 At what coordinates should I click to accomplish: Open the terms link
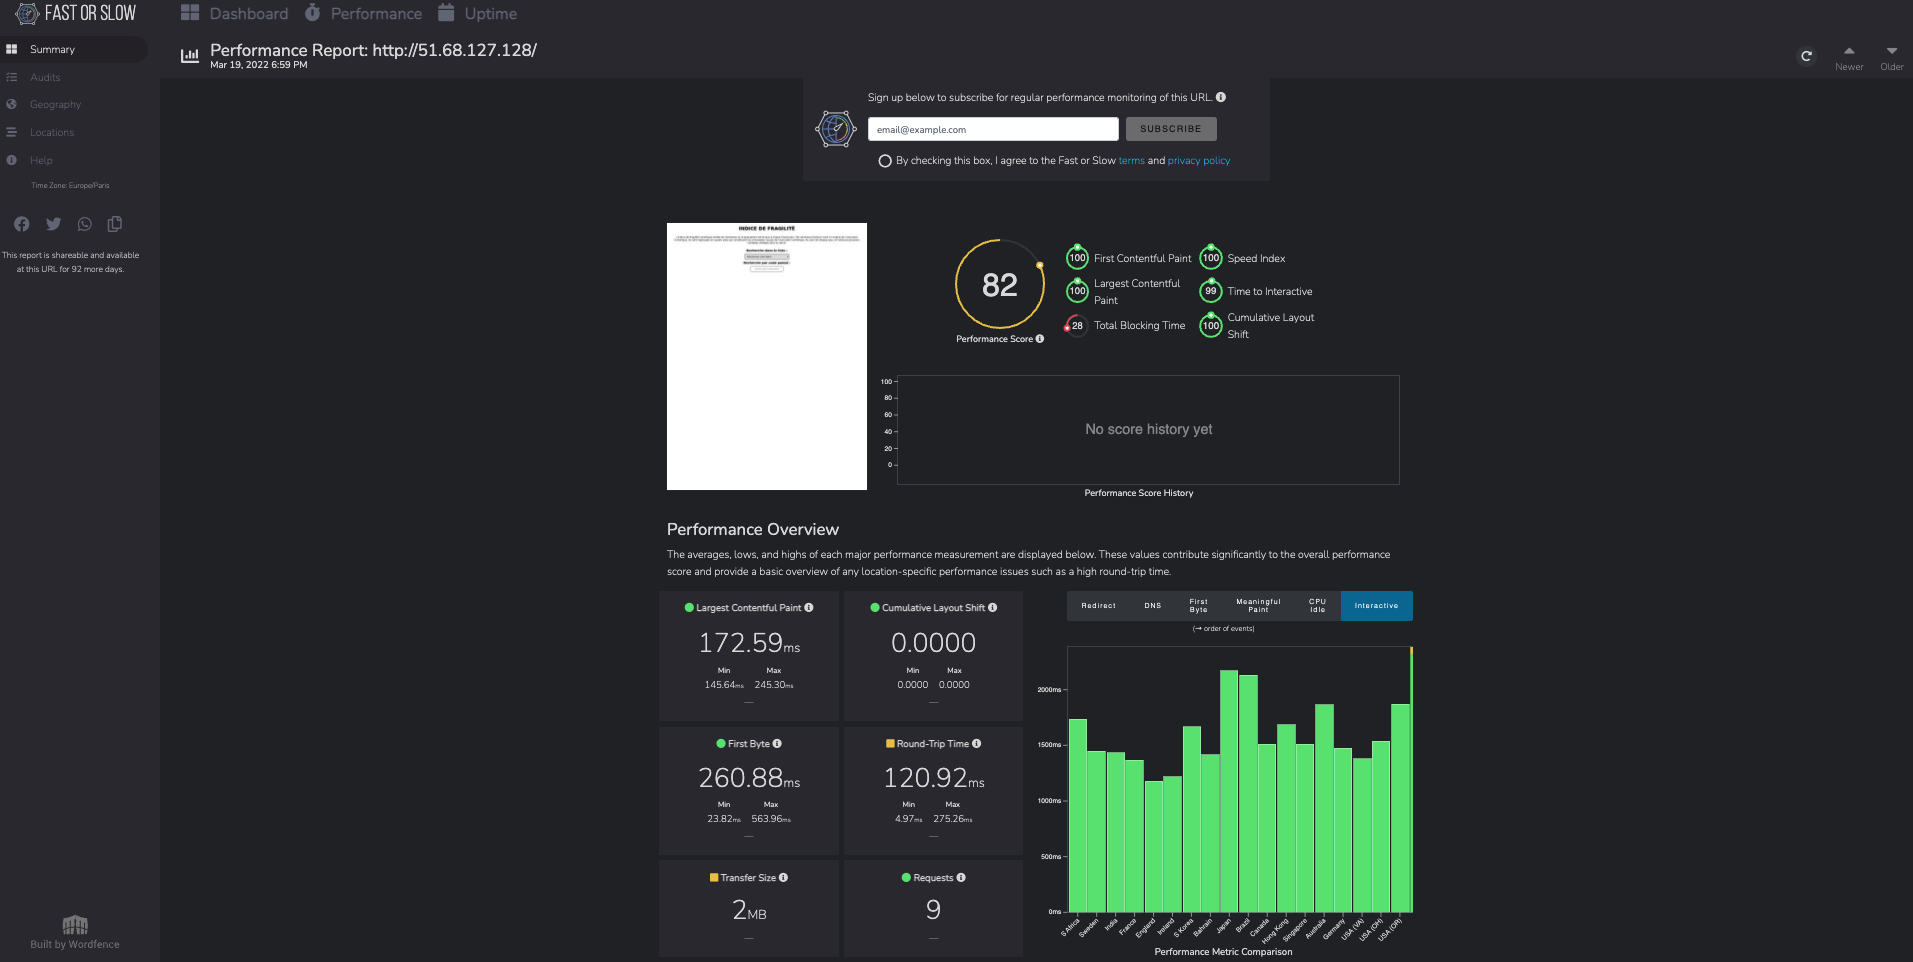1131,161
